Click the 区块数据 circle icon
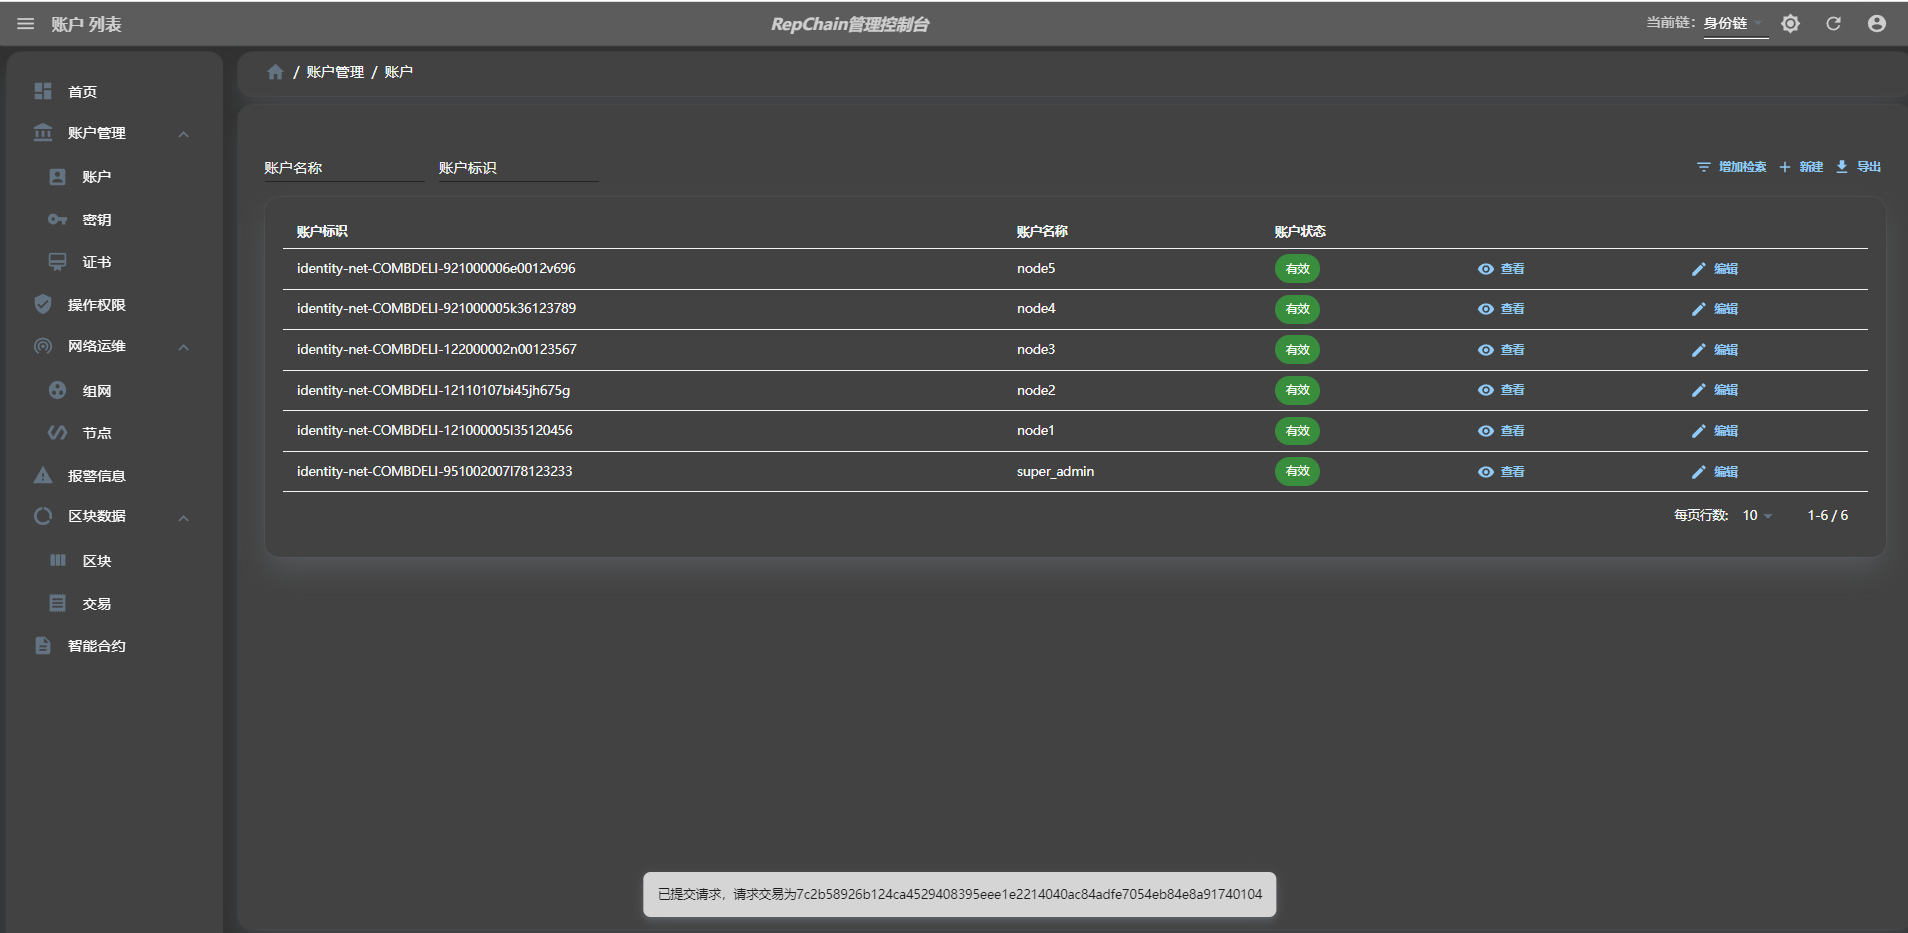The width and height of the screenshot is (1908, 933). coord(43,516)
